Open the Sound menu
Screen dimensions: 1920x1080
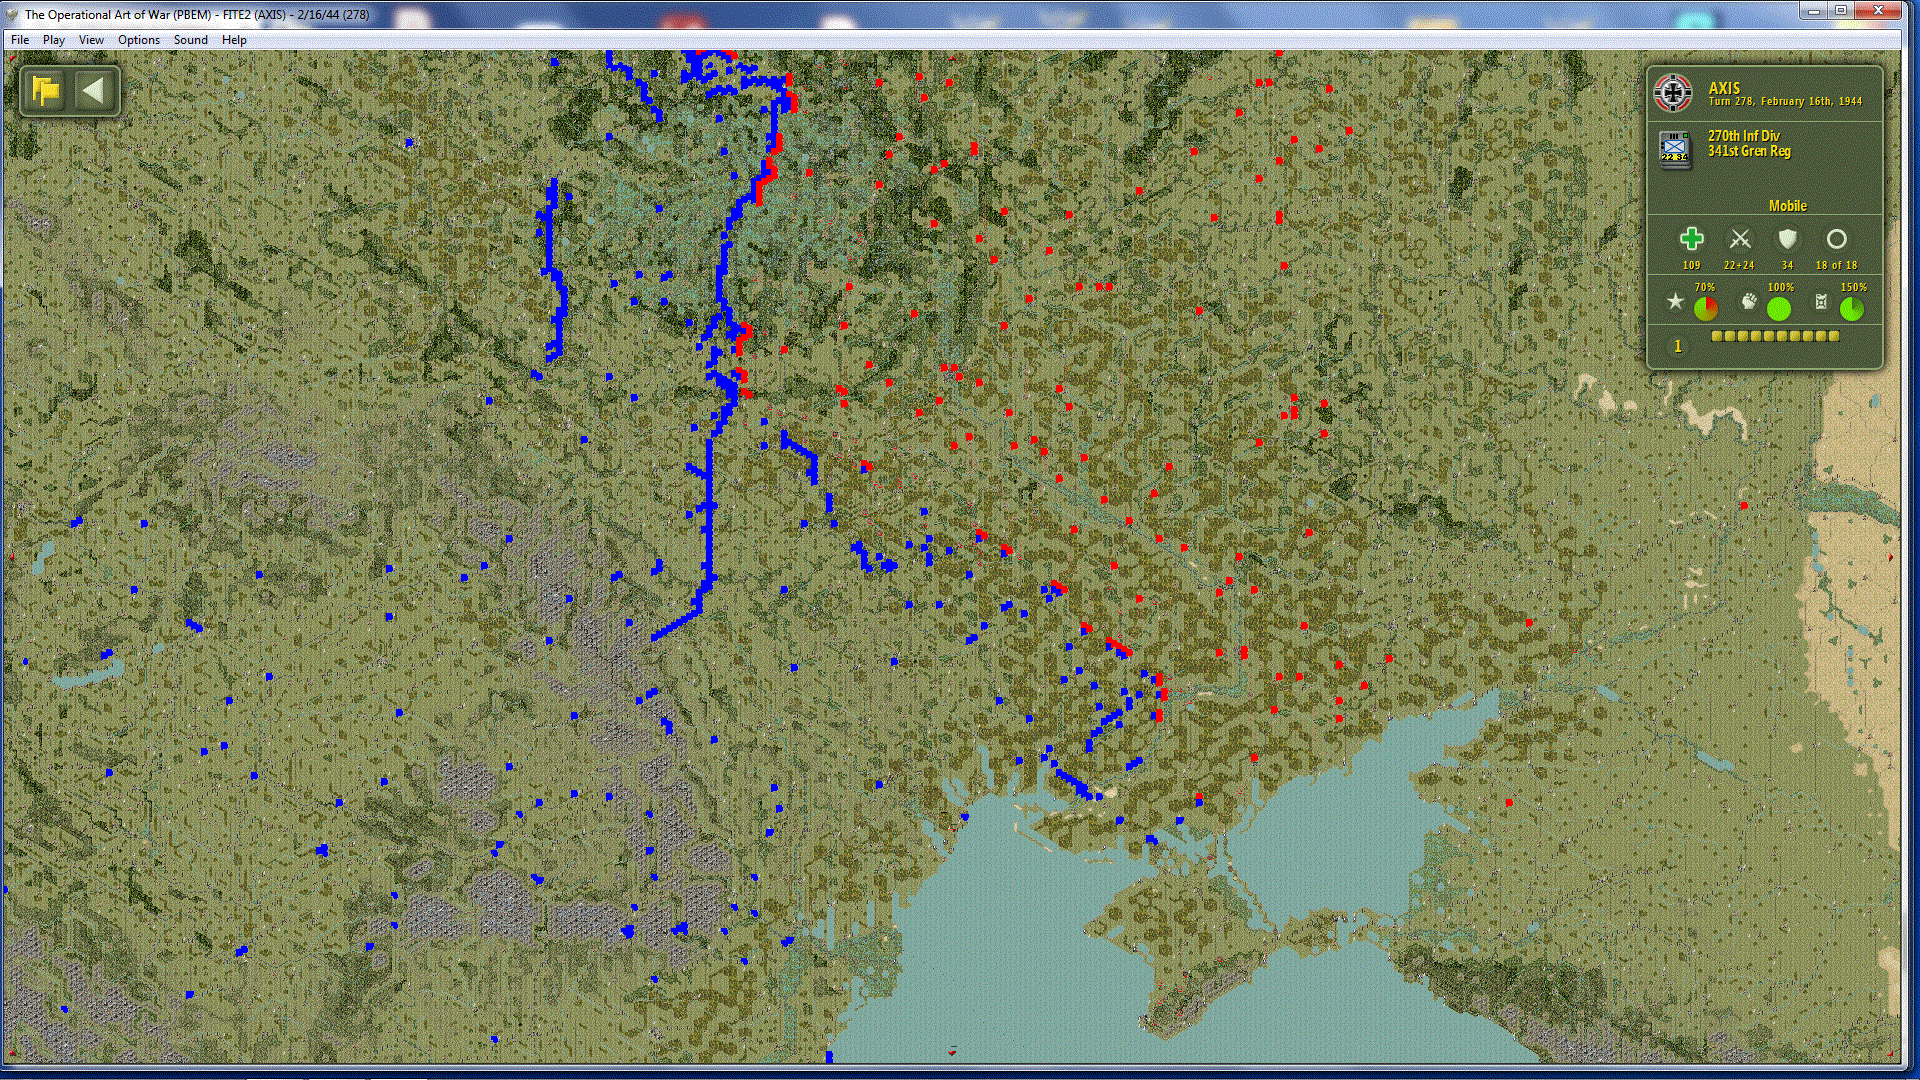(191, 40)
